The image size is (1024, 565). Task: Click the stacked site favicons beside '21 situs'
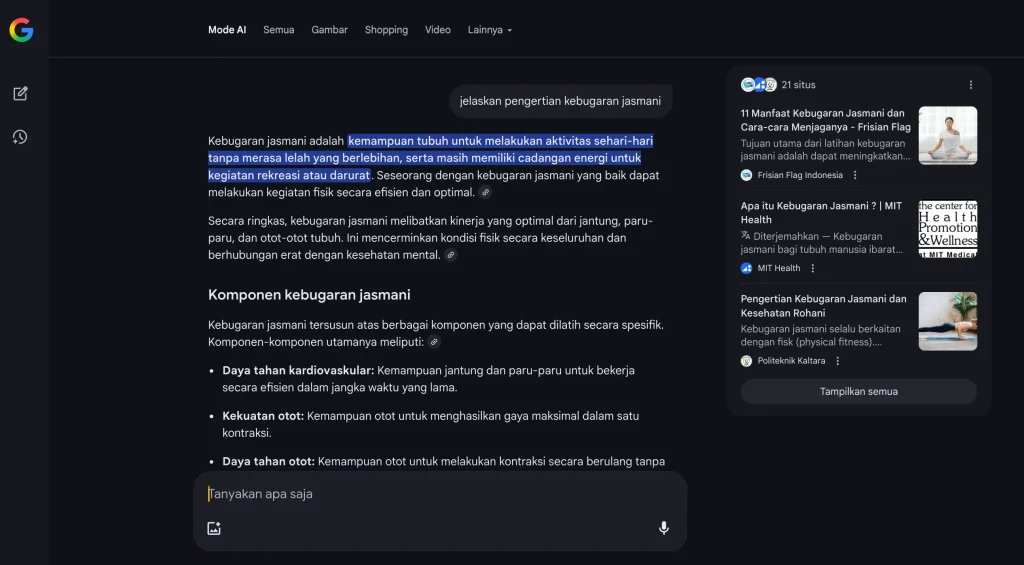point(759,84)
